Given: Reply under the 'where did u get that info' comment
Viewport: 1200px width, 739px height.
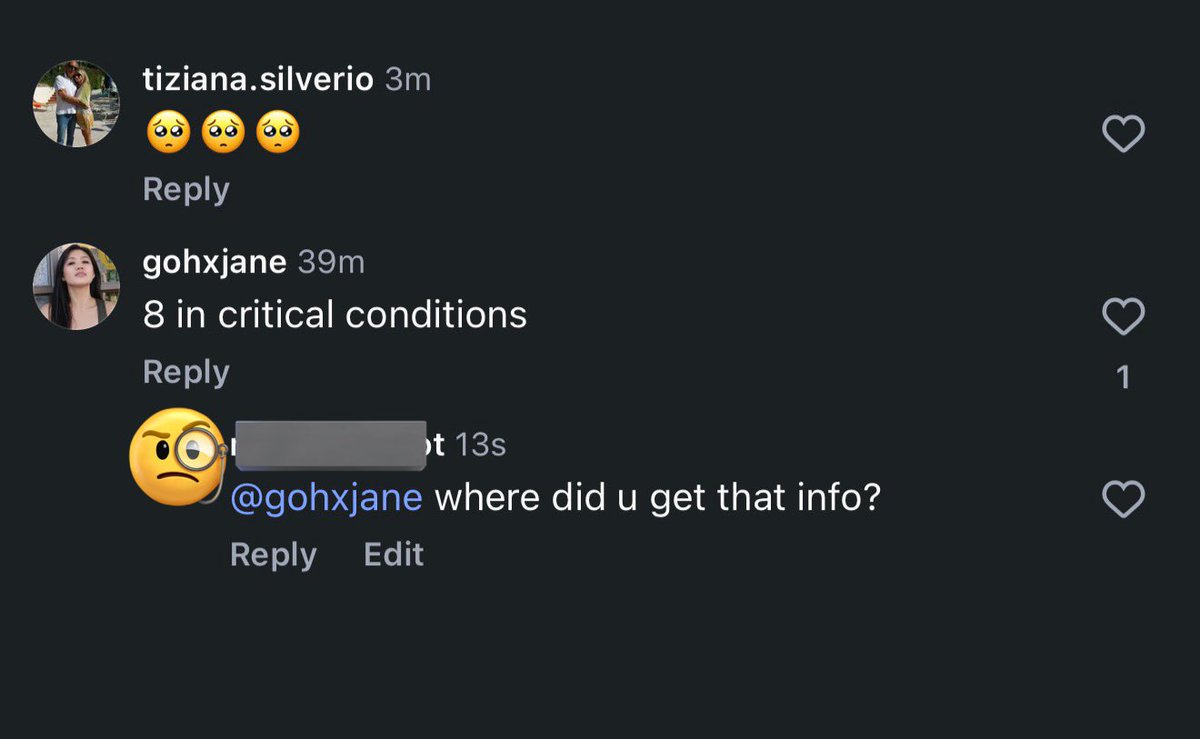Looking at the screenshot, I should pos(273,554).
